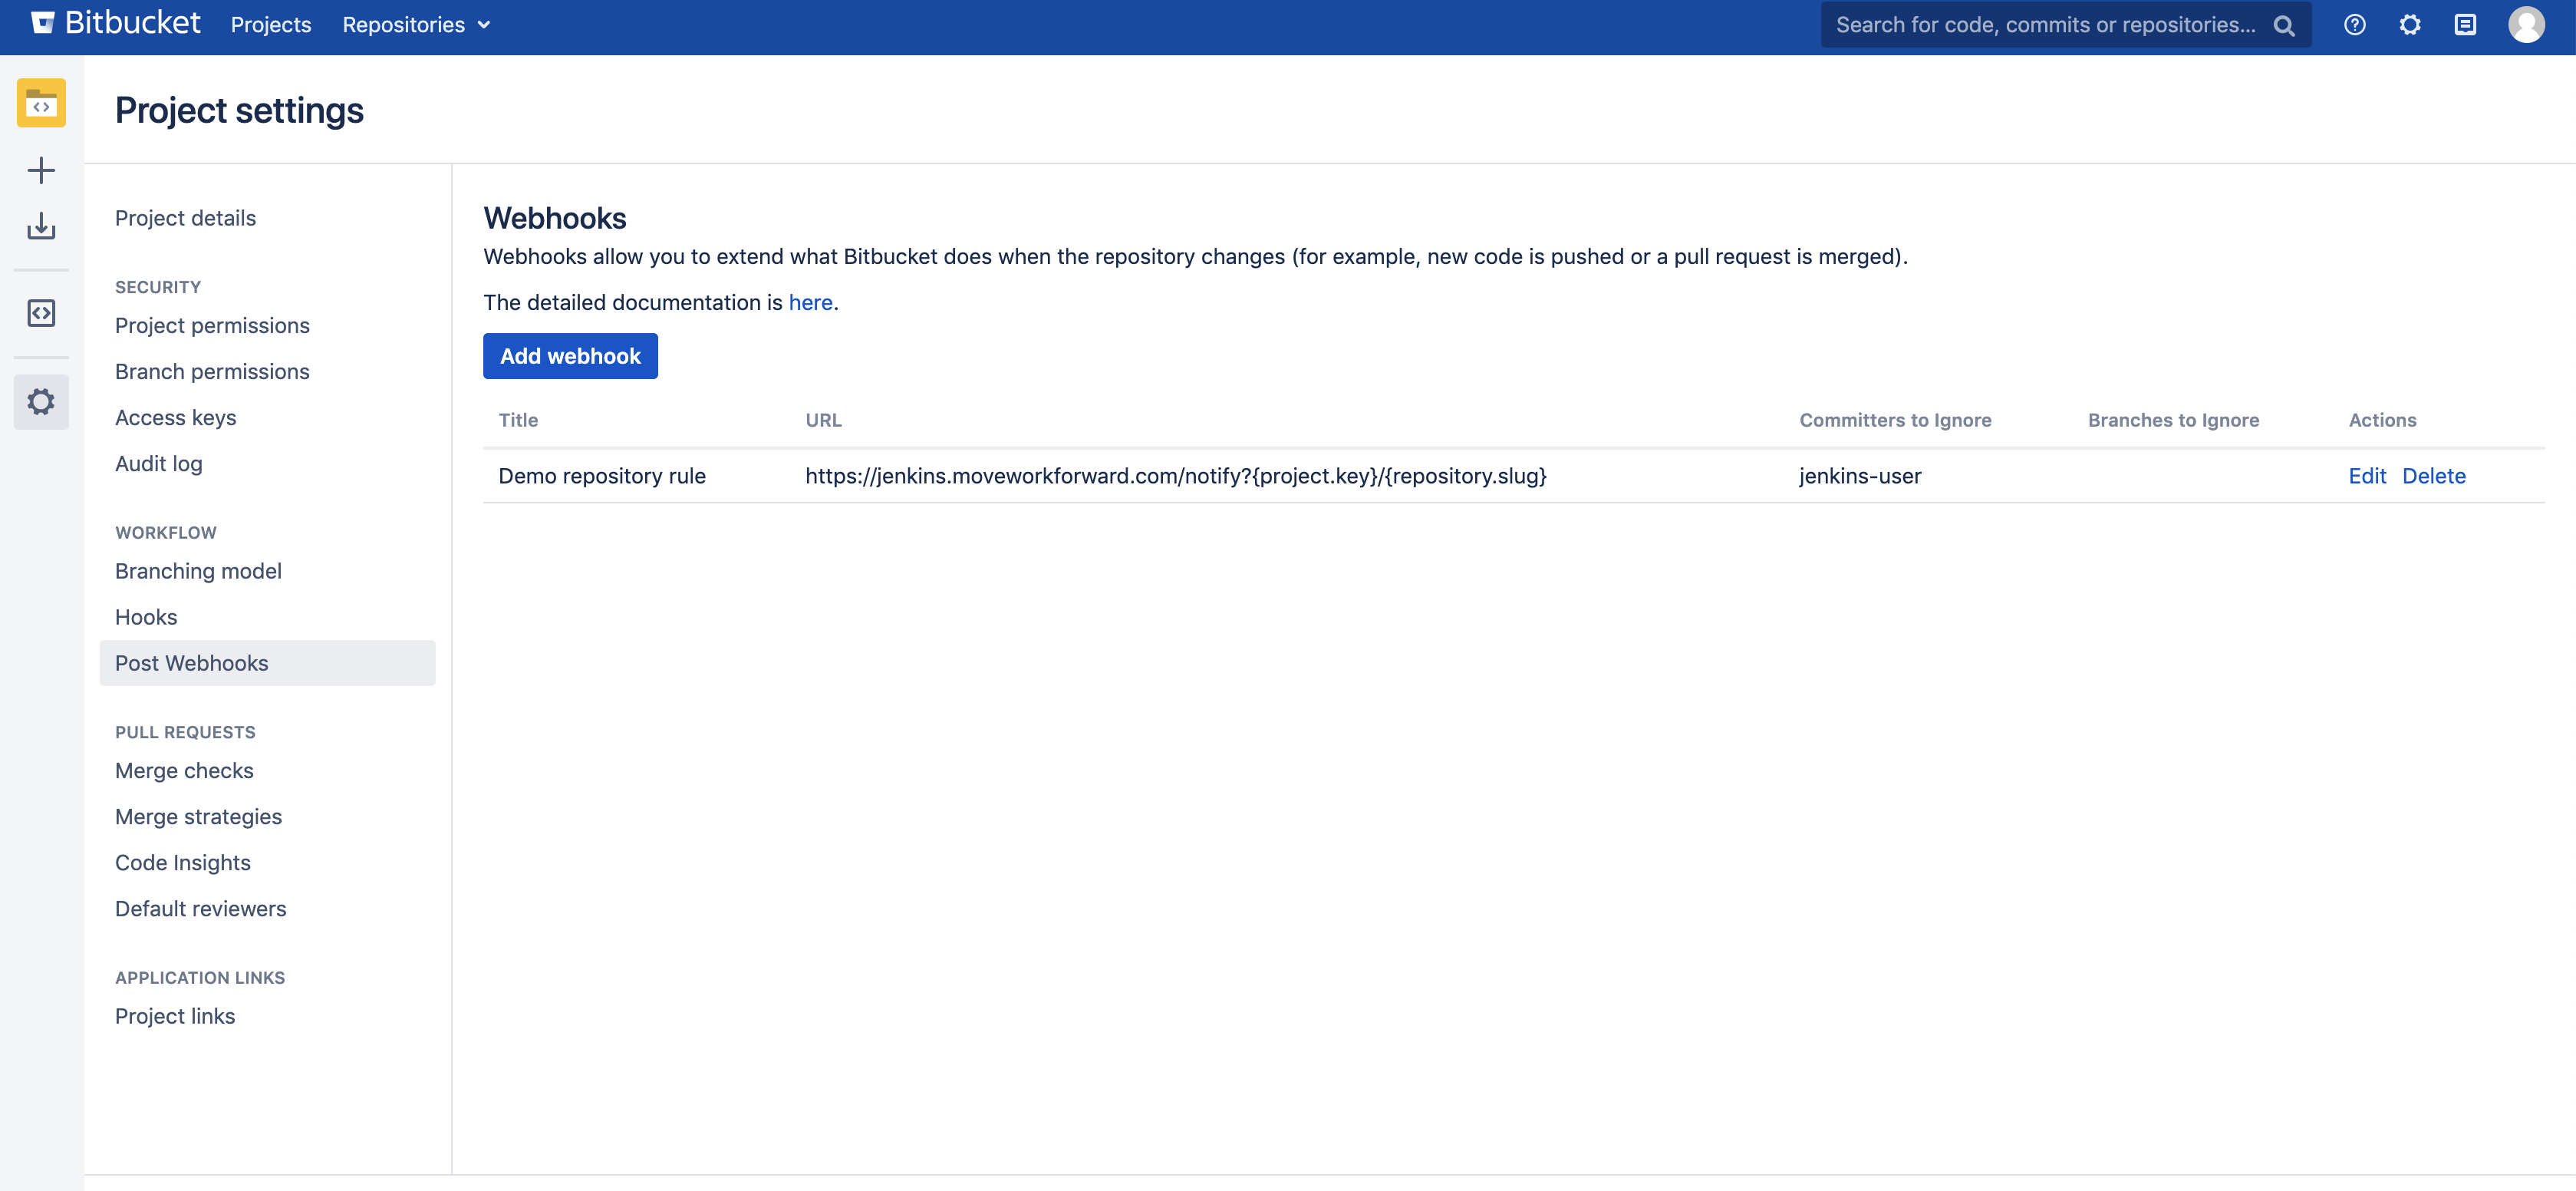Open the Projects menu item

click(270, 25)
